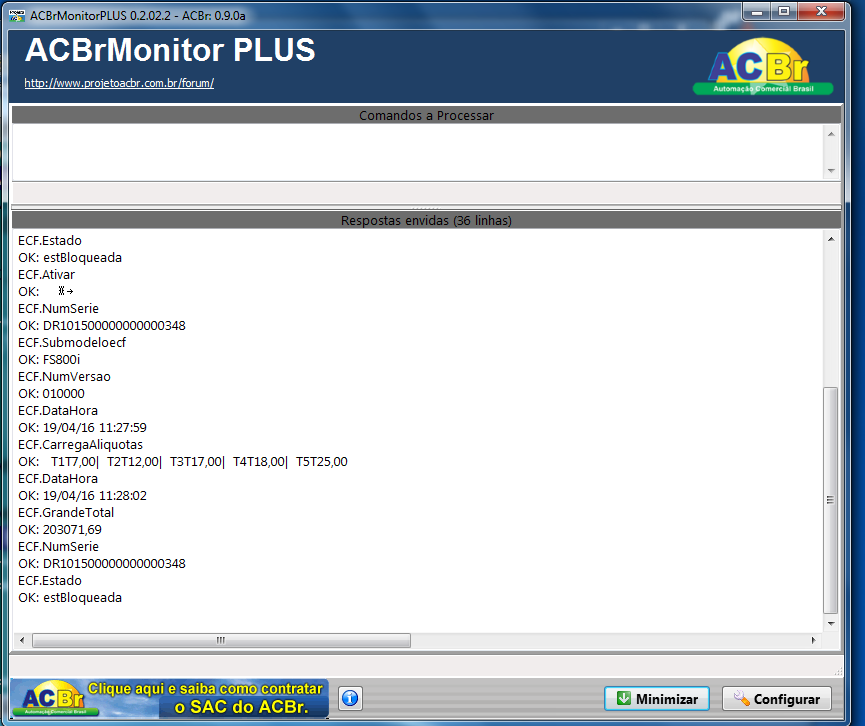Select the ECF.CarregaAliquotas line
Viewport: 865px width, 726px height.
click(x=81, y=445)
